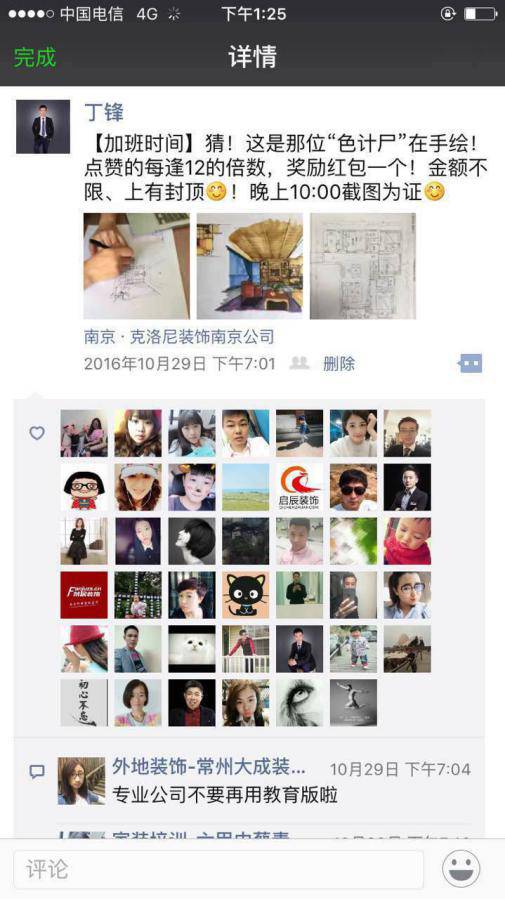Tap the 启辰装饰 logo avatar in likes
Image resolution: width=505 pixels, height=899 pixels.
click(299, 487)
